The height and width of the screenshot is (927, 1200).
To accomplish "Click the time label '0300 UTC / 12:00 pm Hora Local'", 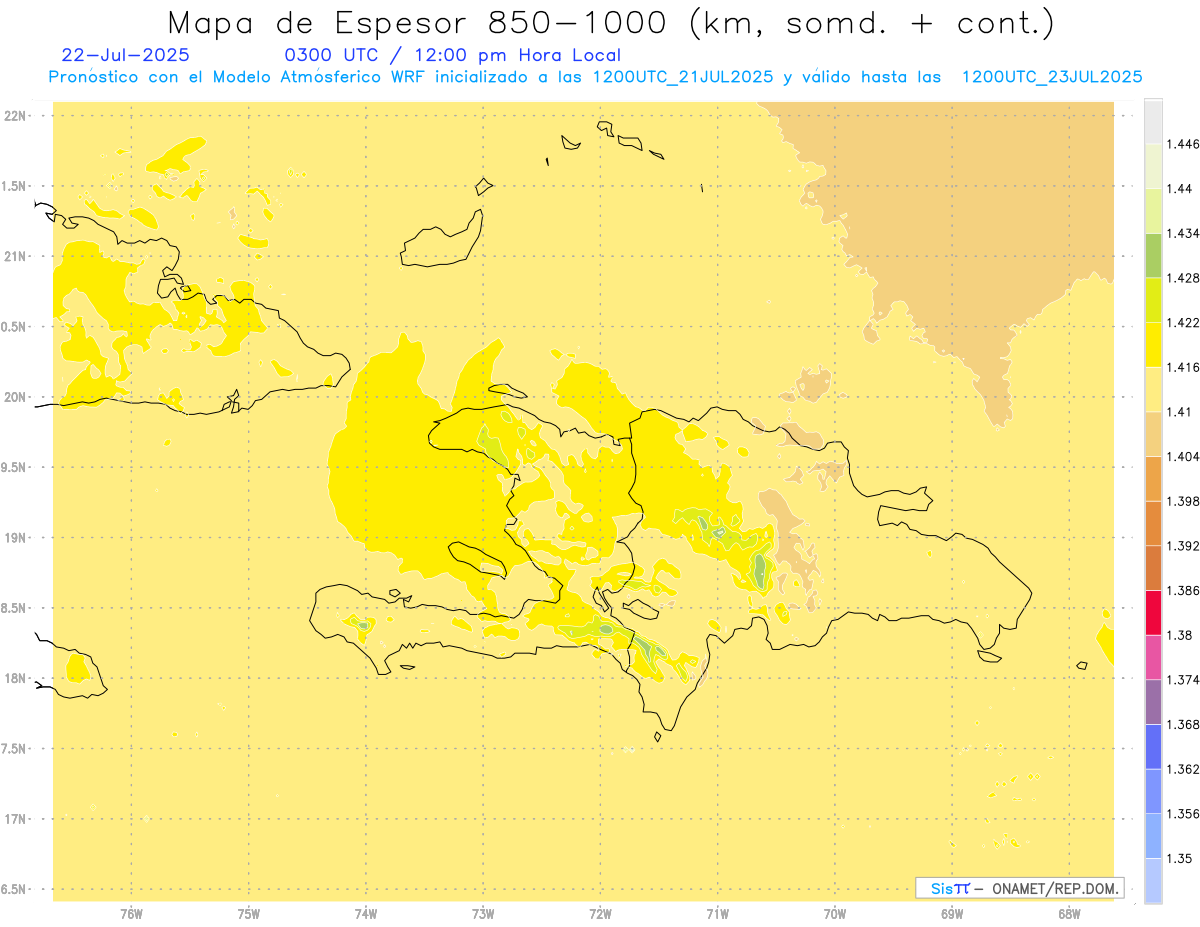I will point(452,56).
